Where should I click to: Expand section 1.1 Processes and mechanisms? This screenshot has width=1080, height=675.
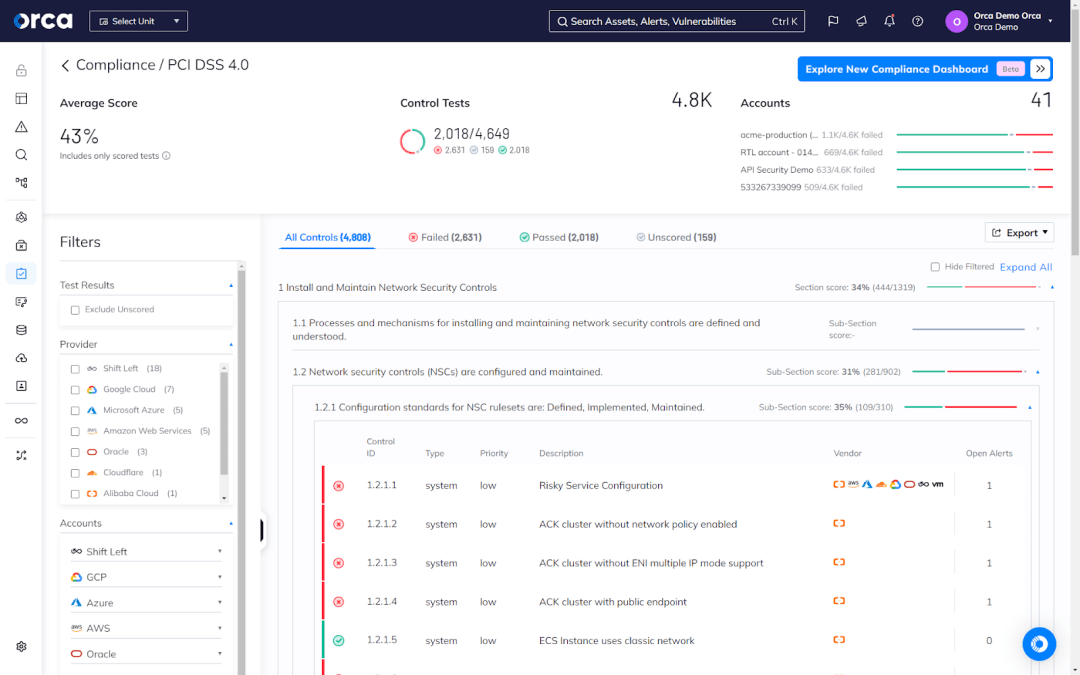click(x=1037, y=329)
